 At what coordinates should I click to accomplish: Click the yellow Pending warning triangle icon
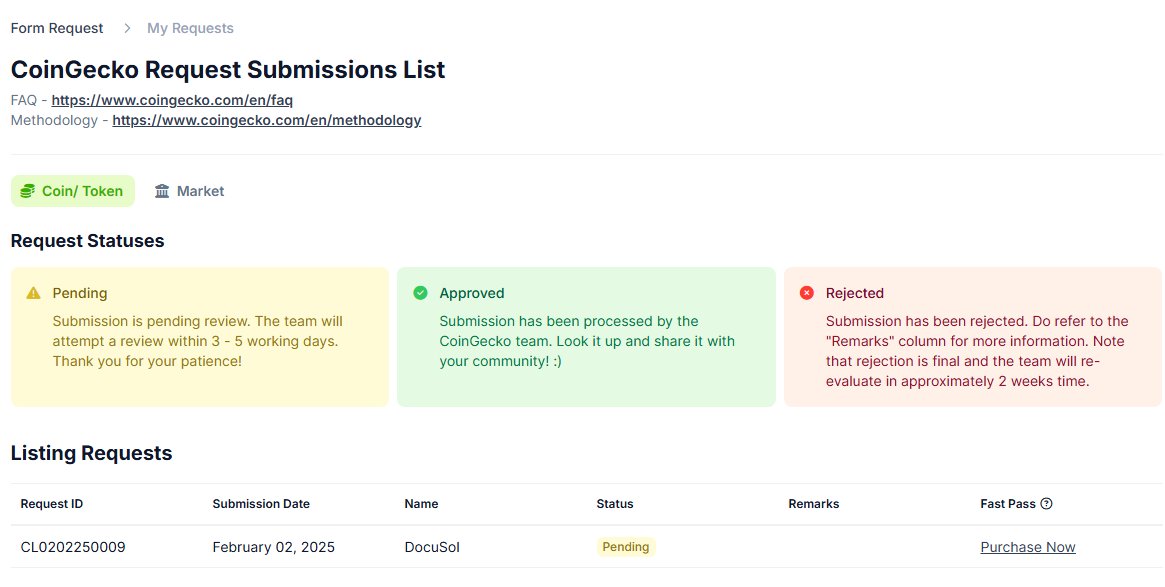pos(33,294)
